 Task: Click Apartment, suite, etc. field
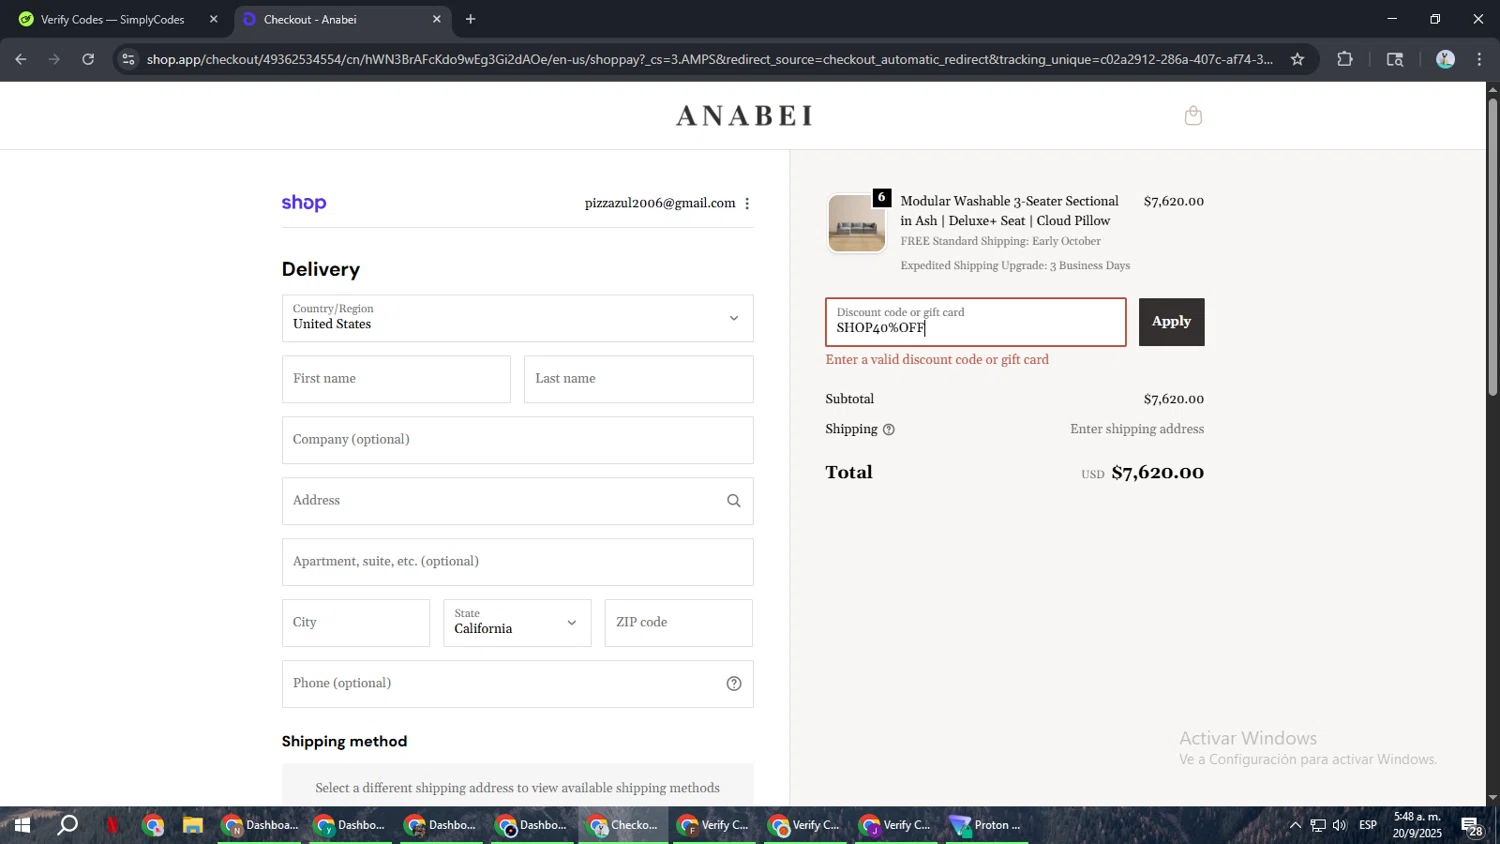[517, 562]
